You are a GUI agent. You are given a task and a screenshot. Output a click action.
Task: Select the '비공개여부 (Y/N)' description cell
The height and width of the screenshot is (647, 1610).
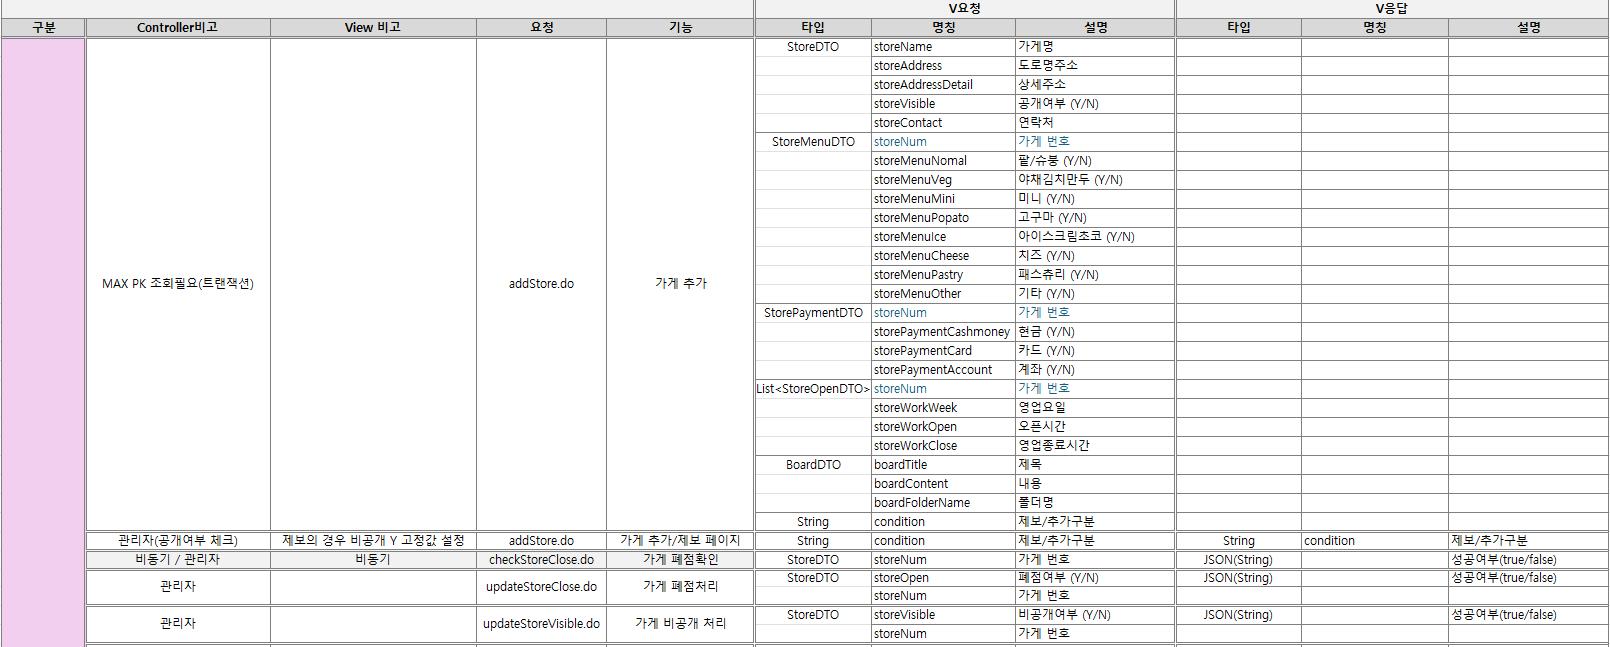point(1095,615)
